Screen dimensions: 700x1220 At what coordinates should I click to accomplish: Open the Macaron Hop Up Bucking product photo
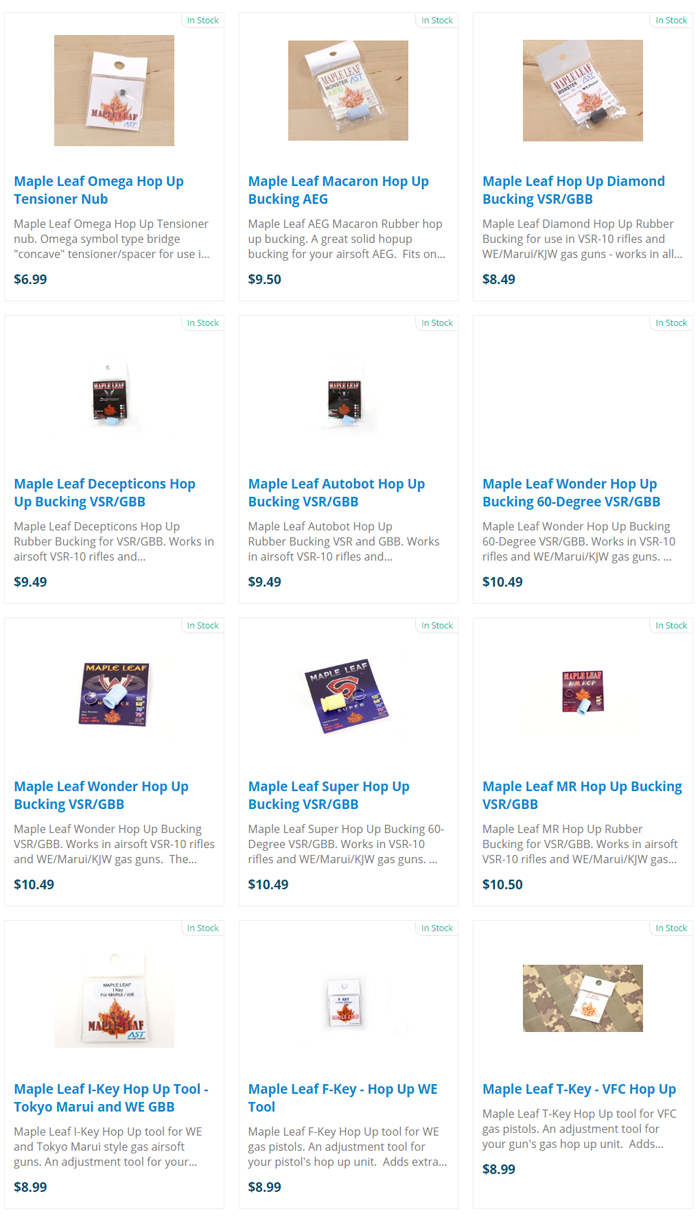click(348, 91)
